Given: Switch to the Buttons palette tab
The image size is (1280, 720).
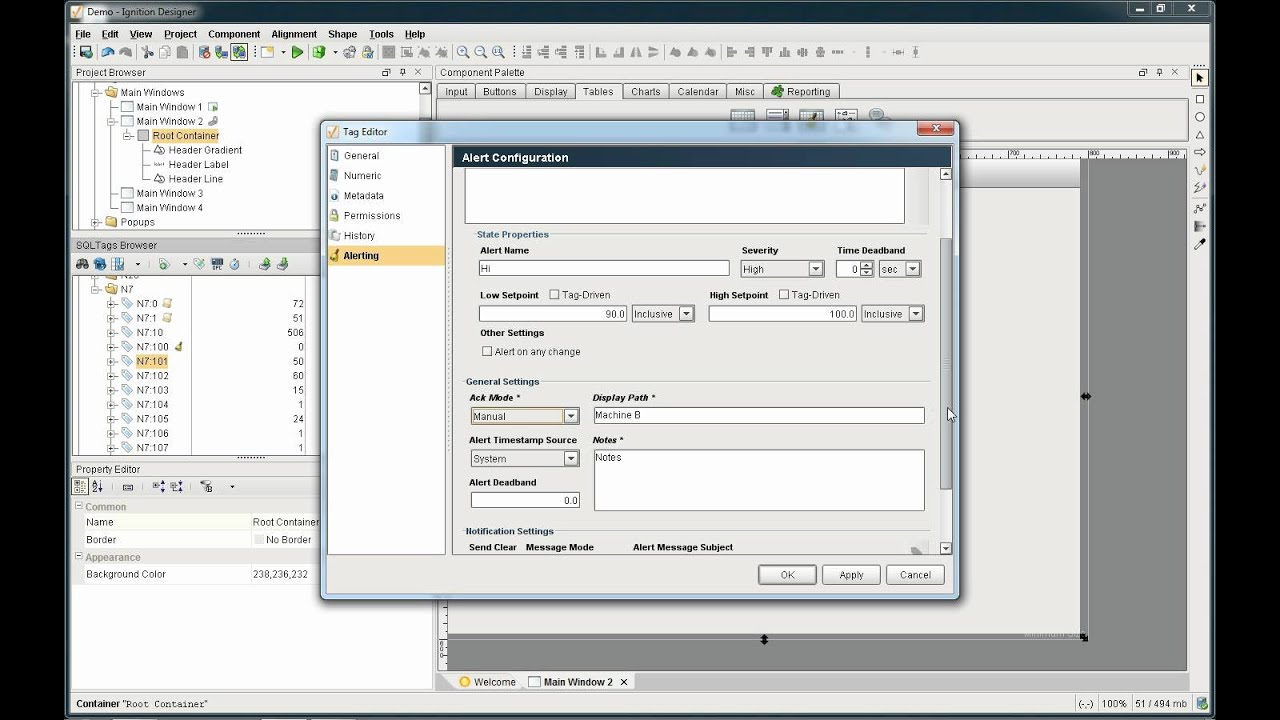Looking at the screenshot, I should coord(500,91).
